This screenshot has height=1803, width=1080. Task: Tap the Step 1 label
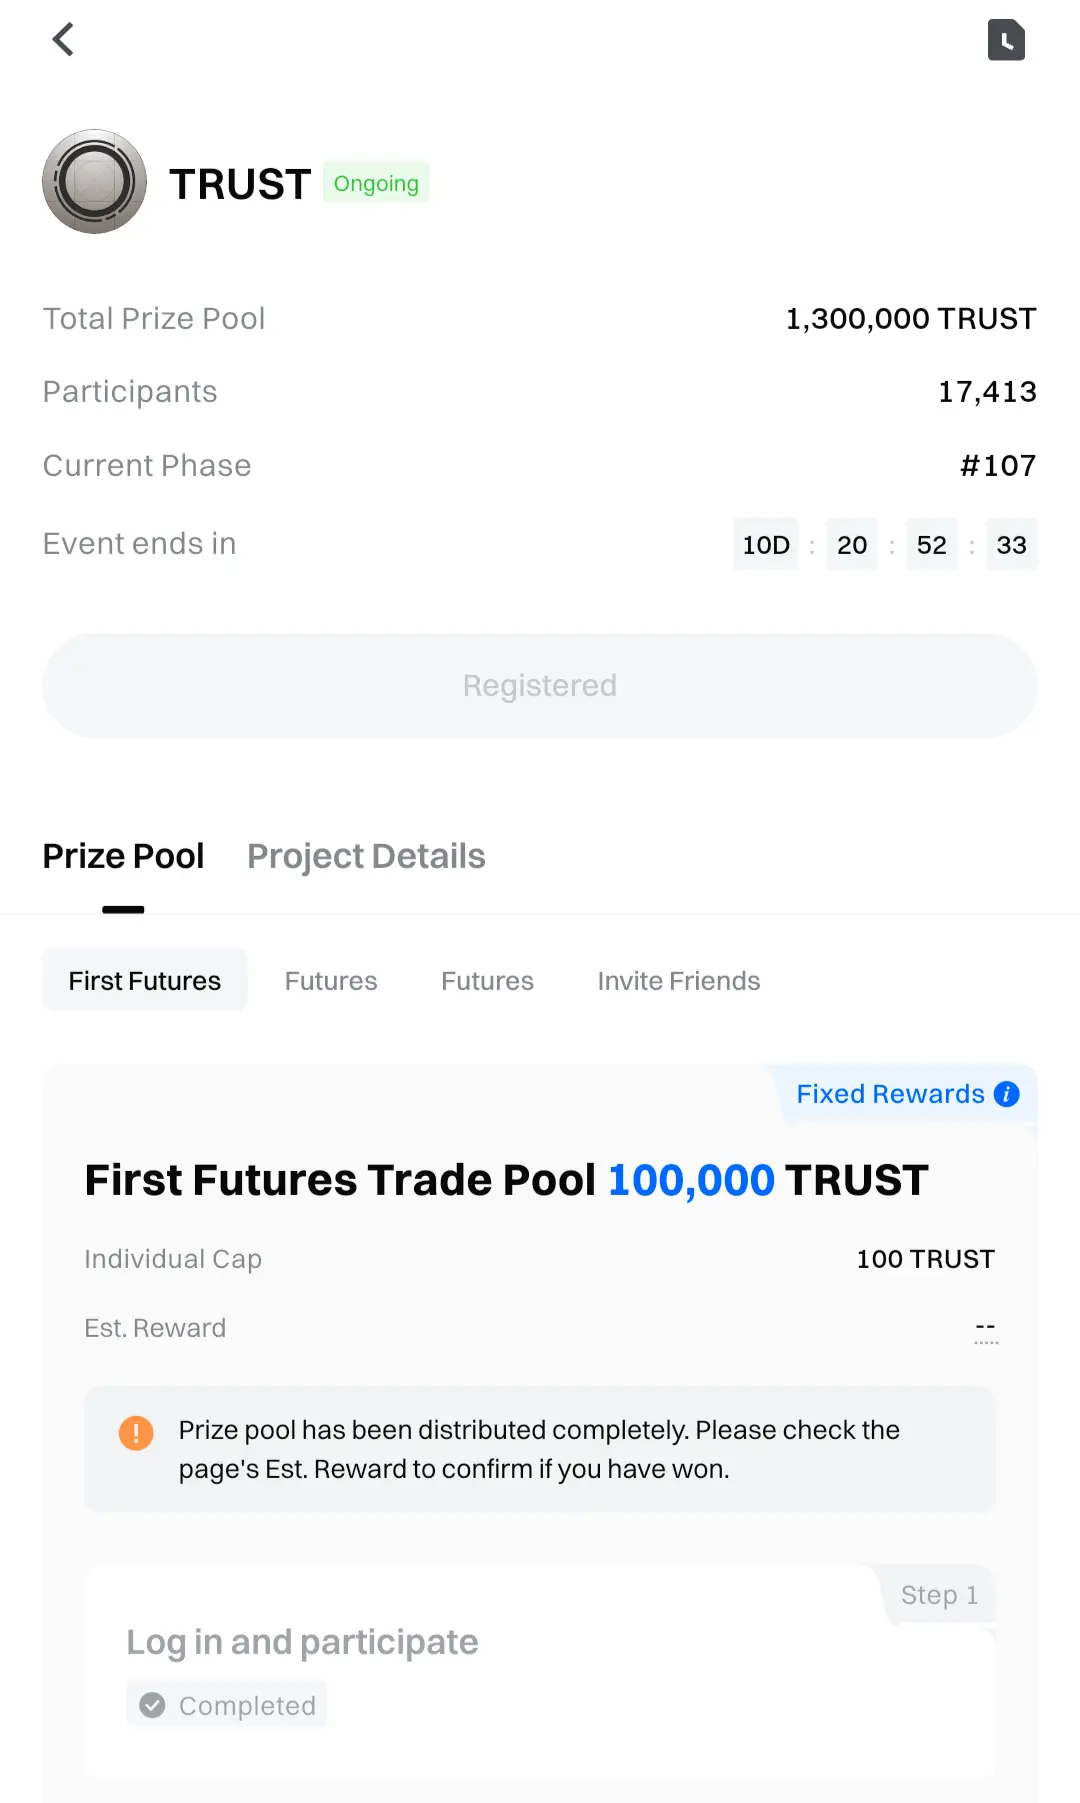[939, 1595]
